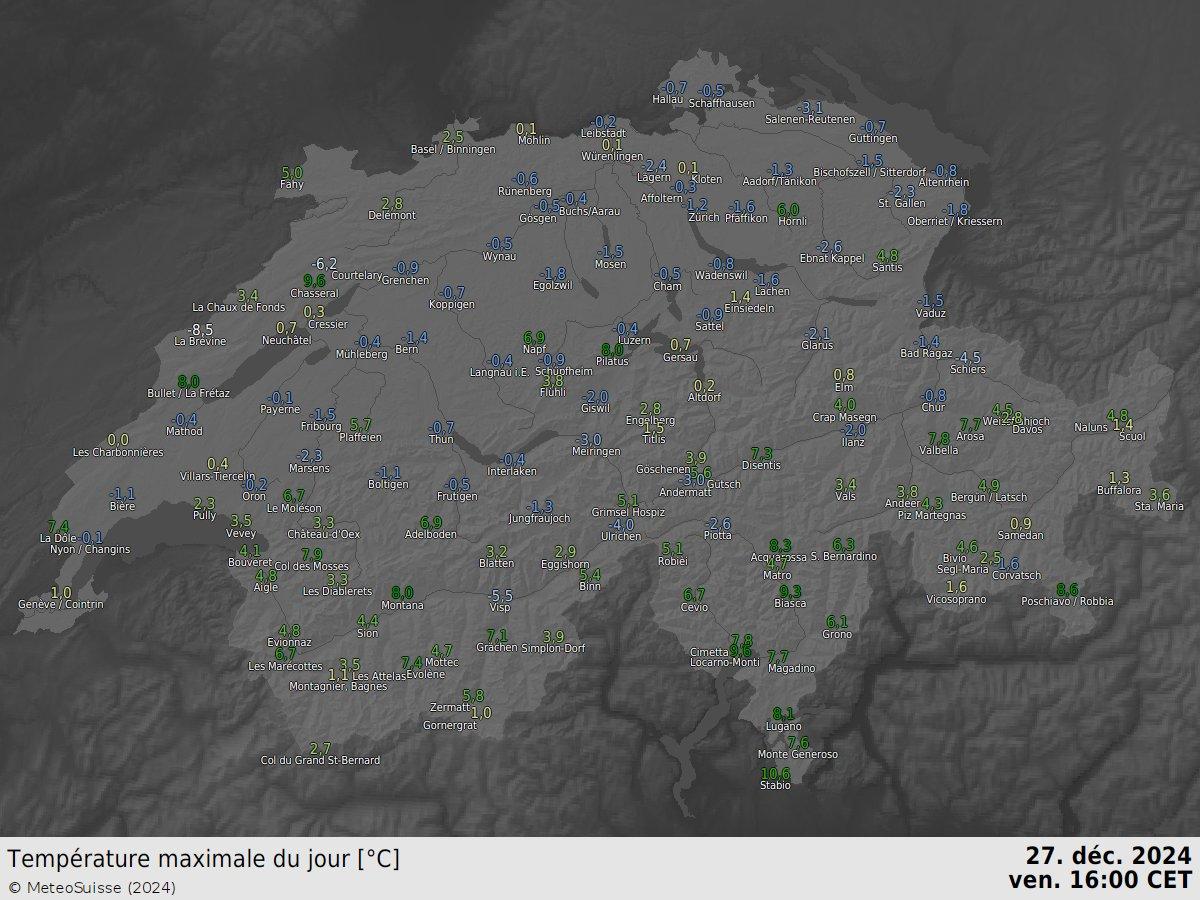Click the Vicosoprano station label

pos(956,599)
